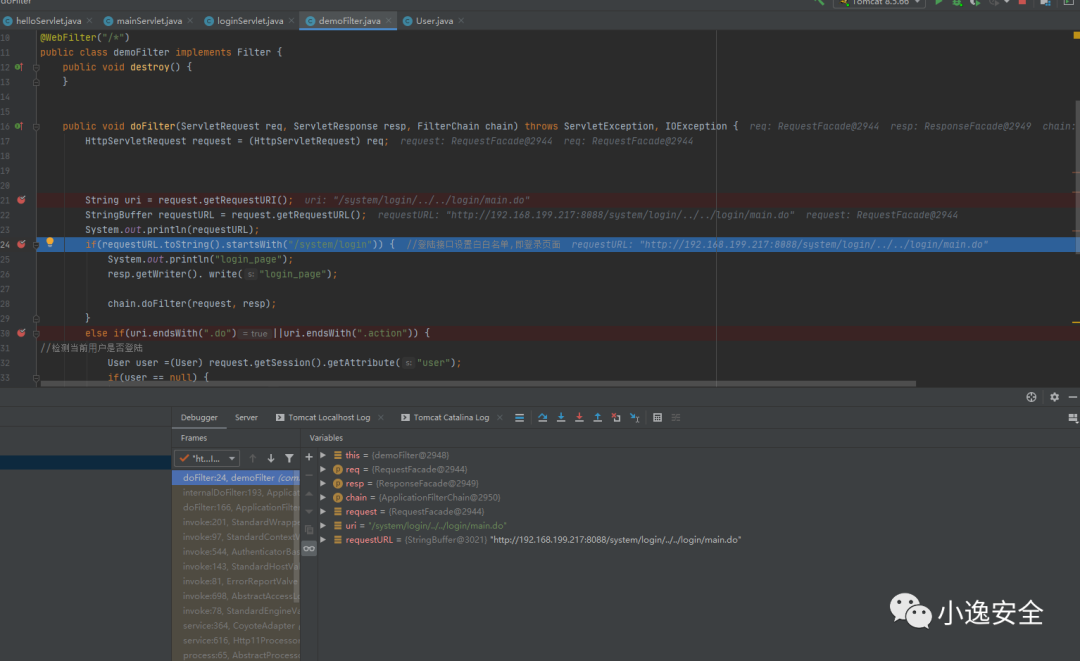Collapse the doFilter method fold on line 16
Screen dimensions: 1080x661
pyautogui.click(x=36, y=127)
